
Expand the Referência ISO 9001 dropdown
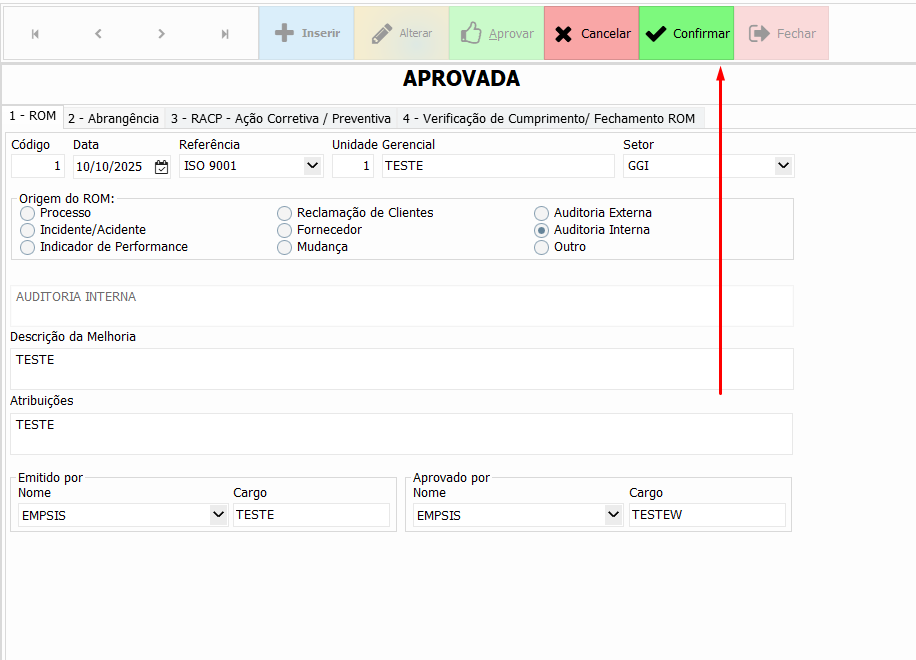point(312,166)
